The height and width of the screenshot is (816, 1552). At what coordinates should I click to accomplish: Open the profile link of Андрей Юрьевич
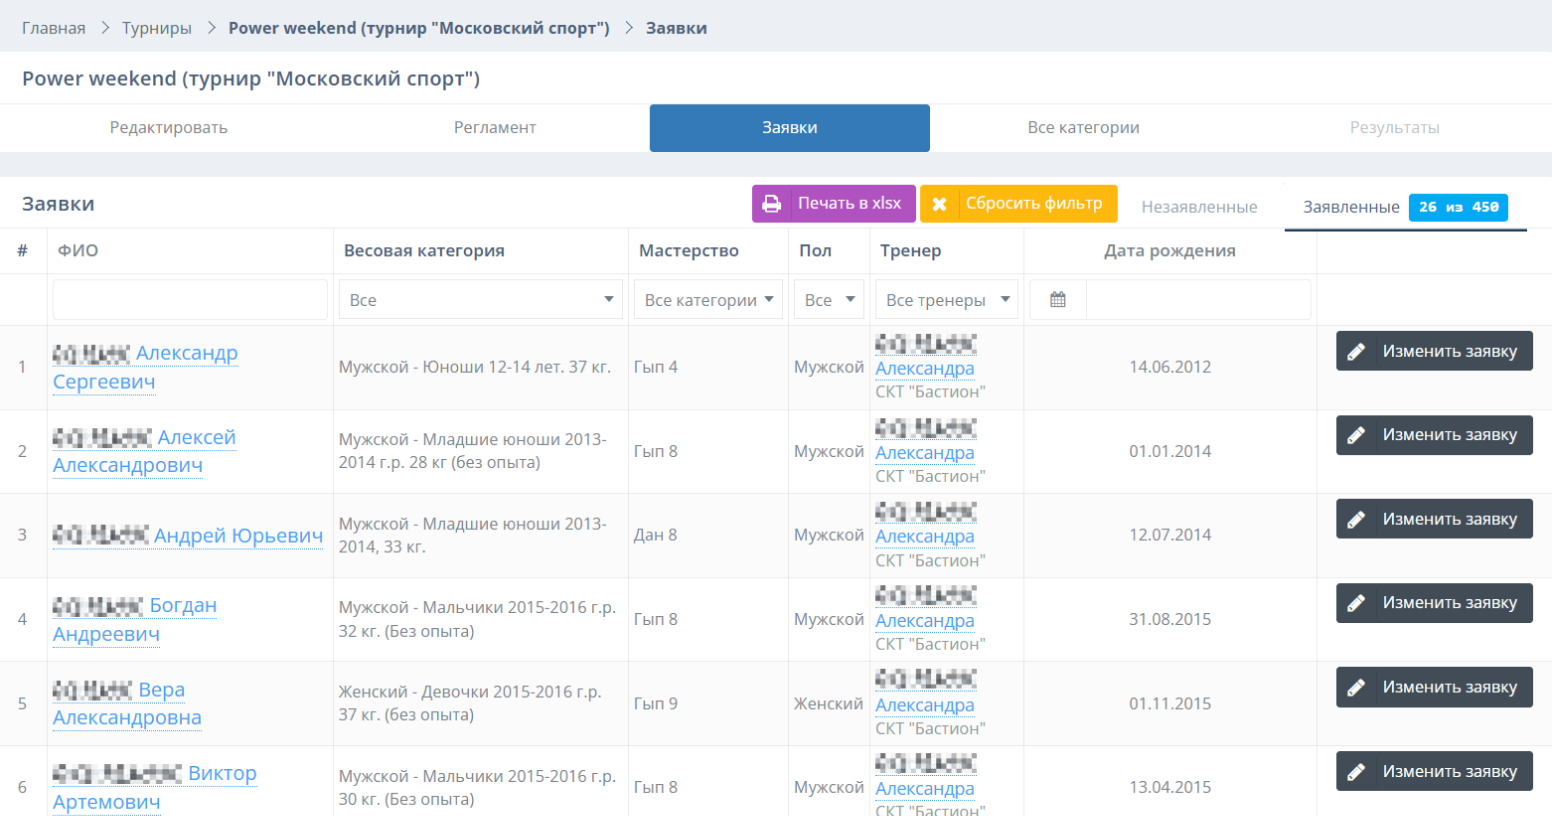238,536
